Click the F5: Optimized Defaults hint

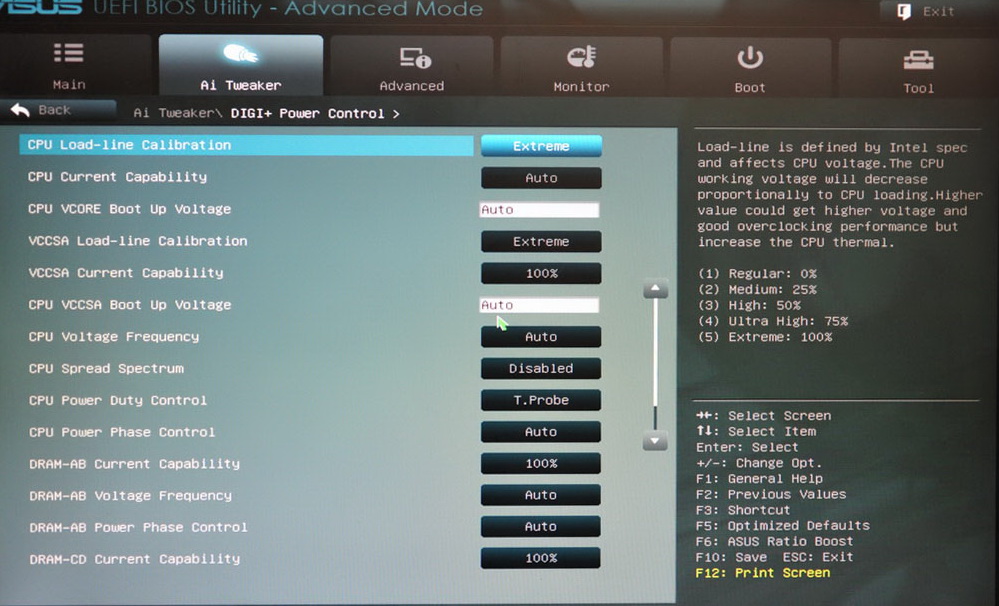click(783, 526)
